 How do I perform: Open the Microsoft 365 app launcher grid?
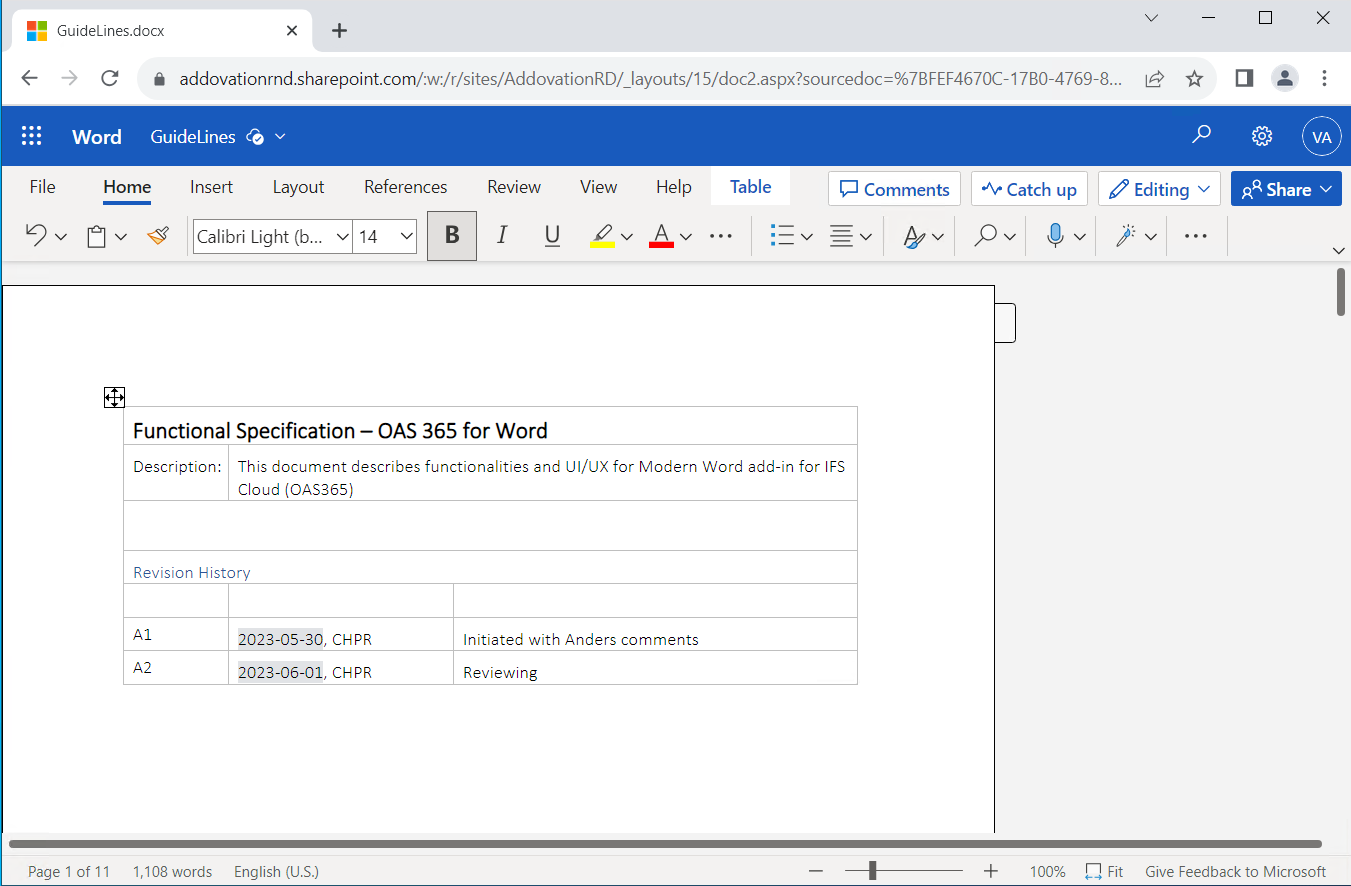coord(32,137)
